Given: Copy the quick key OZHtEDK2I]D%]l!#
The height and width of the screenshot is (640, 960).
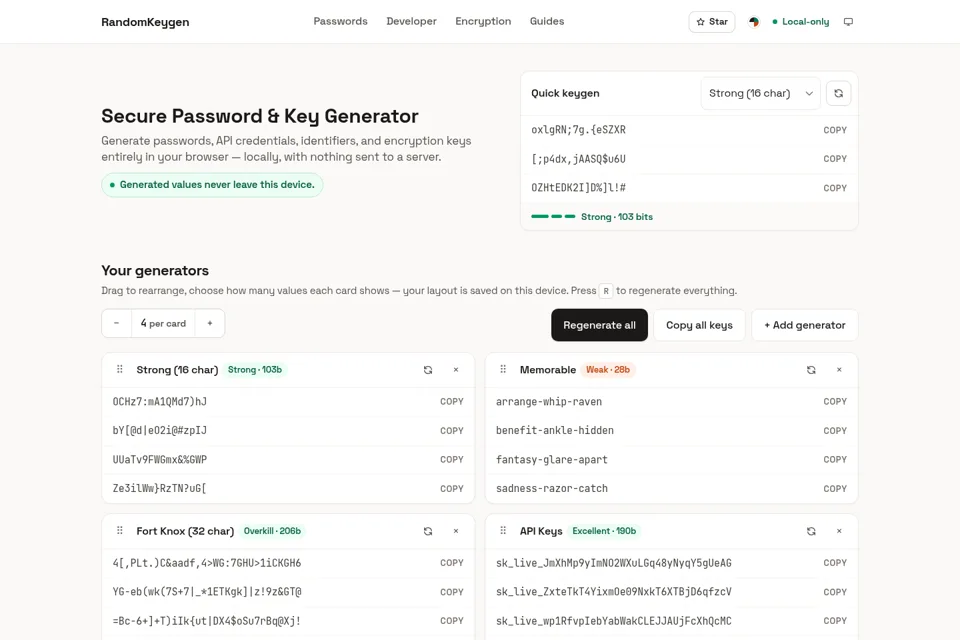Looking at the screenshot, I should (834, 188).
